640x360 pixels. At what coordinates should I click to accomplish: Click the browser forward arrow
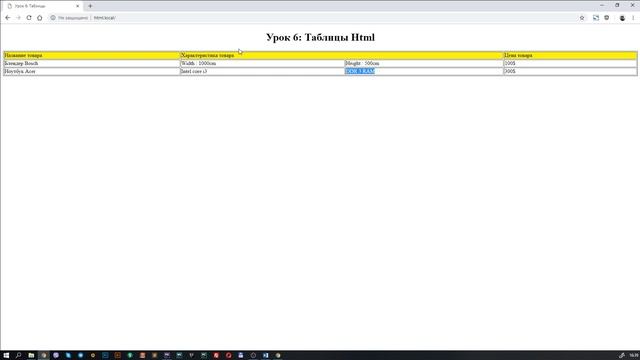point(18,18)
